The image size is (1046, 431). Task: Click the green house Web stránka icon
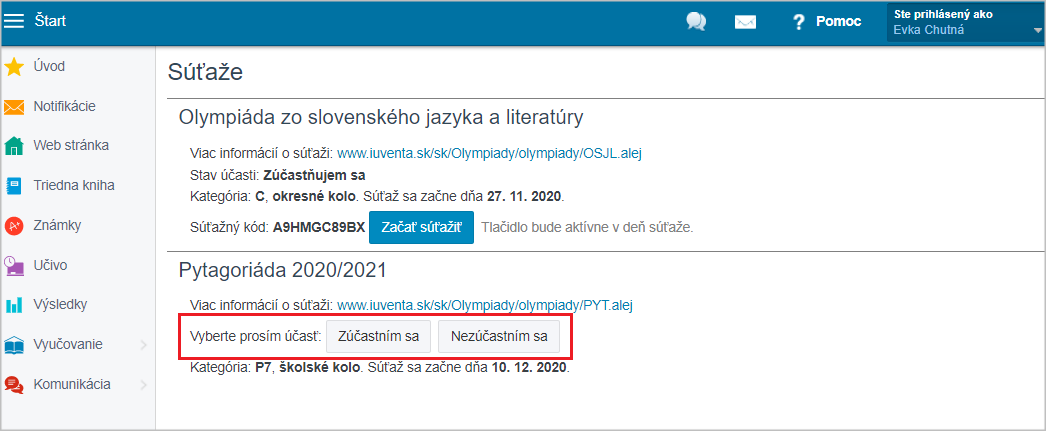pyautogui.click(x=14, y=146)
